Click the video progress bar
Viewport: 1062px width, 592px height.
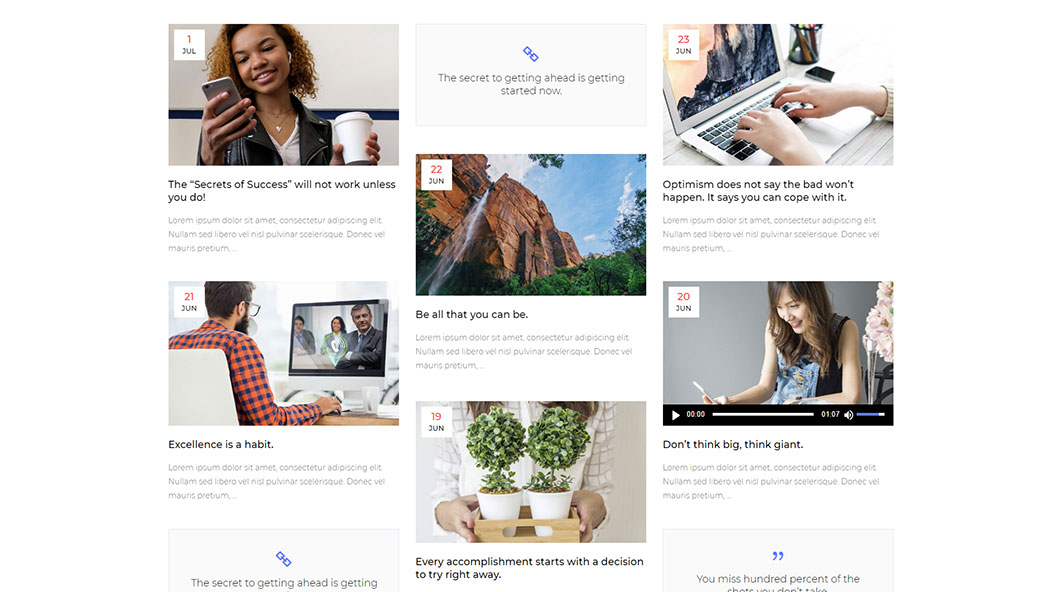pyautogui.click(x=762, y=415)
